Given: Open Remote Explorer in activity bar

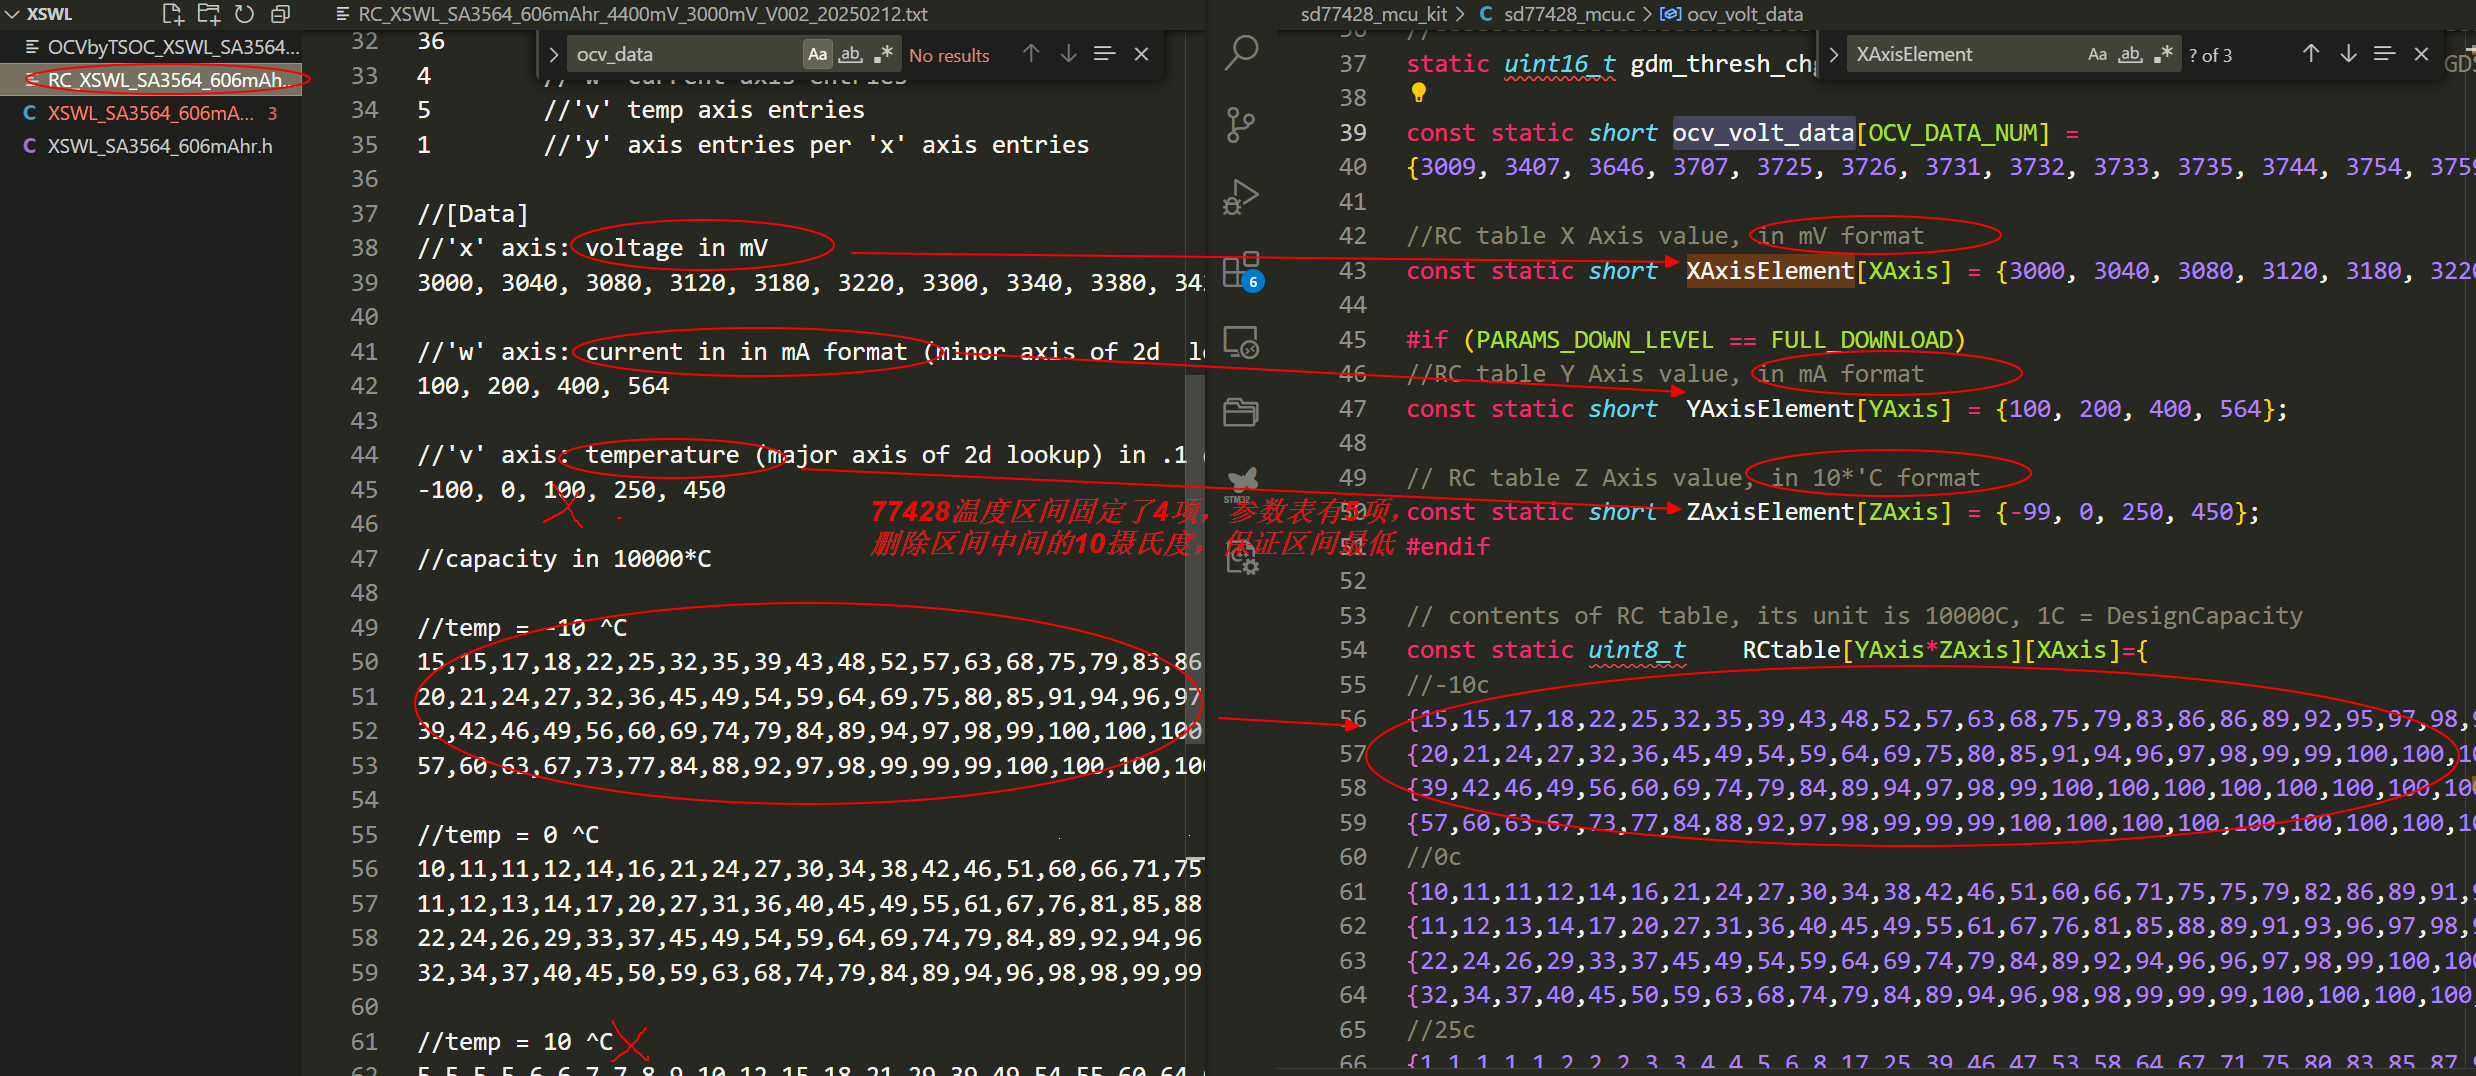Looking at the screenshot, I should point(1241,343).
